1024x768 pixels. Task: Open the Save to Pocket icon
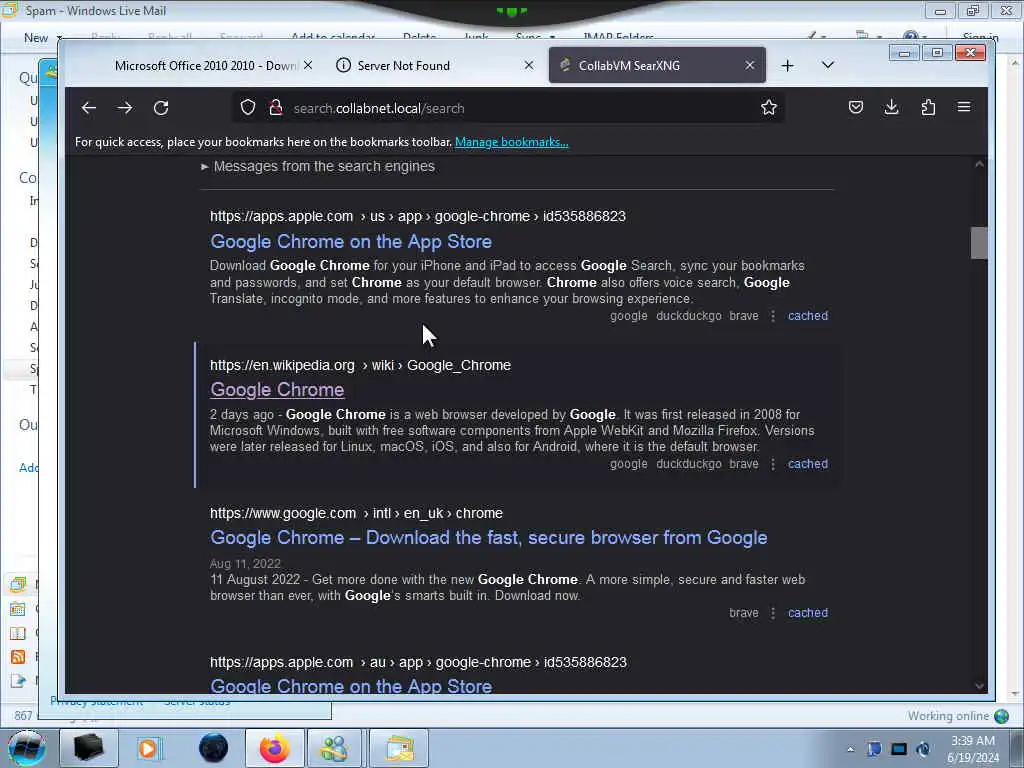click(856, 108)
